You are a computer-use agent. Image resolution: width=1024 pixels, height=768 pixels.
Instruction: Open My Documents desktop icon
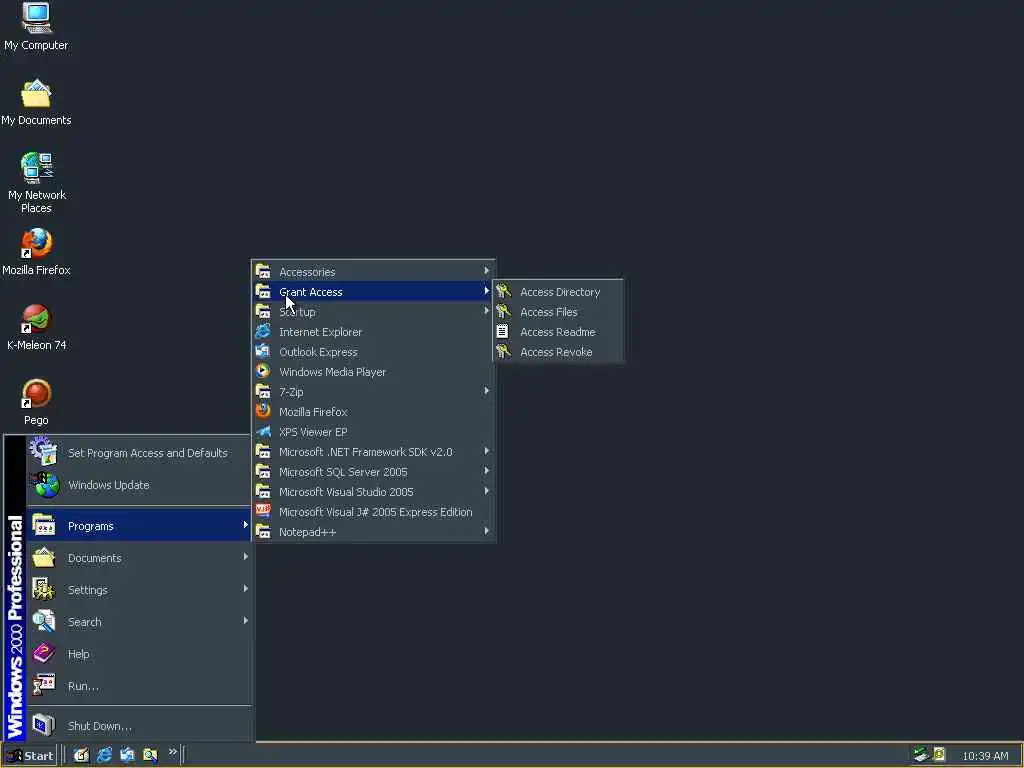pyautogui.click(x=36, y=103)
